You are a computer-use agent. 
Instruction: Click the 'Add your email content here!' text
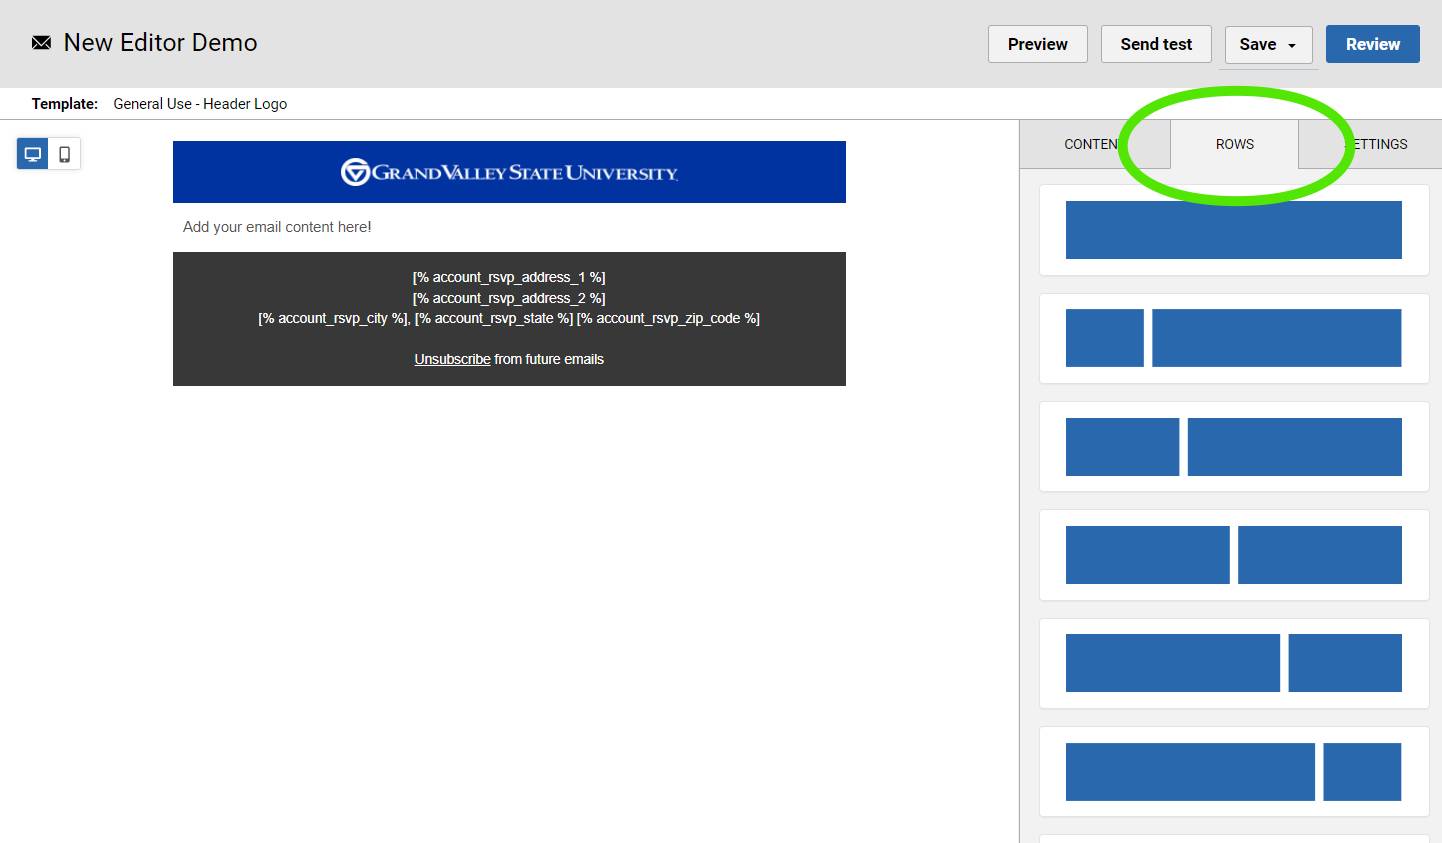point(277,227)
